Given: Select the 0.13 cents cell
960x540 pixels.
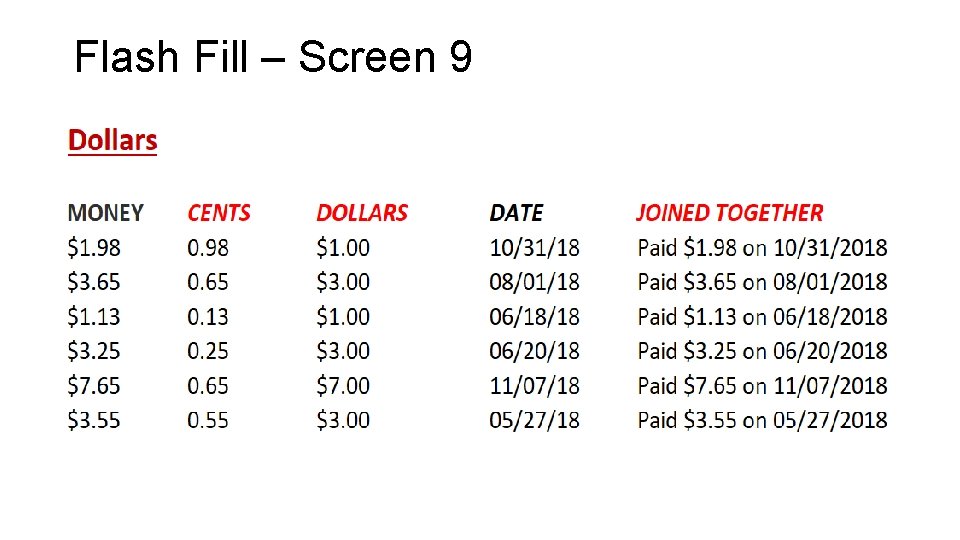Looking at the screenshot, I should pos(208,316).
